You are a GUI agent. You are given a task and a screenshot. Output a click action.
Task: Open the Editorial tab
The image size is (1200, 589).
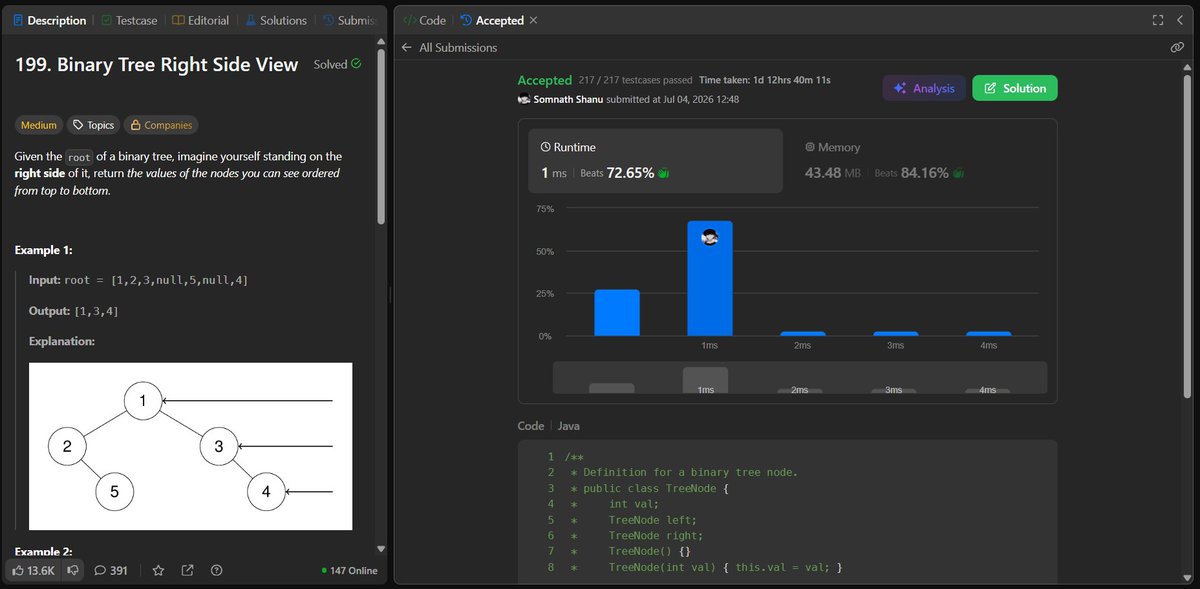[200, 20]
